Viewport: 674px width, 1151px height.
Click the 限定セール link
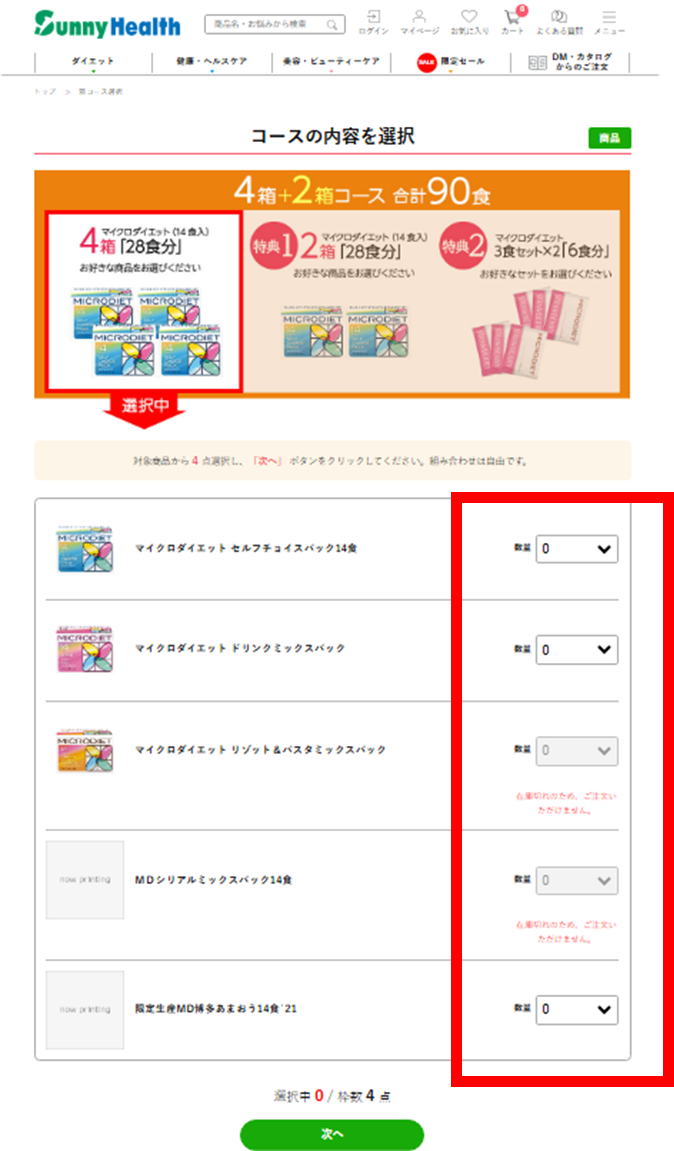point(451,62)
